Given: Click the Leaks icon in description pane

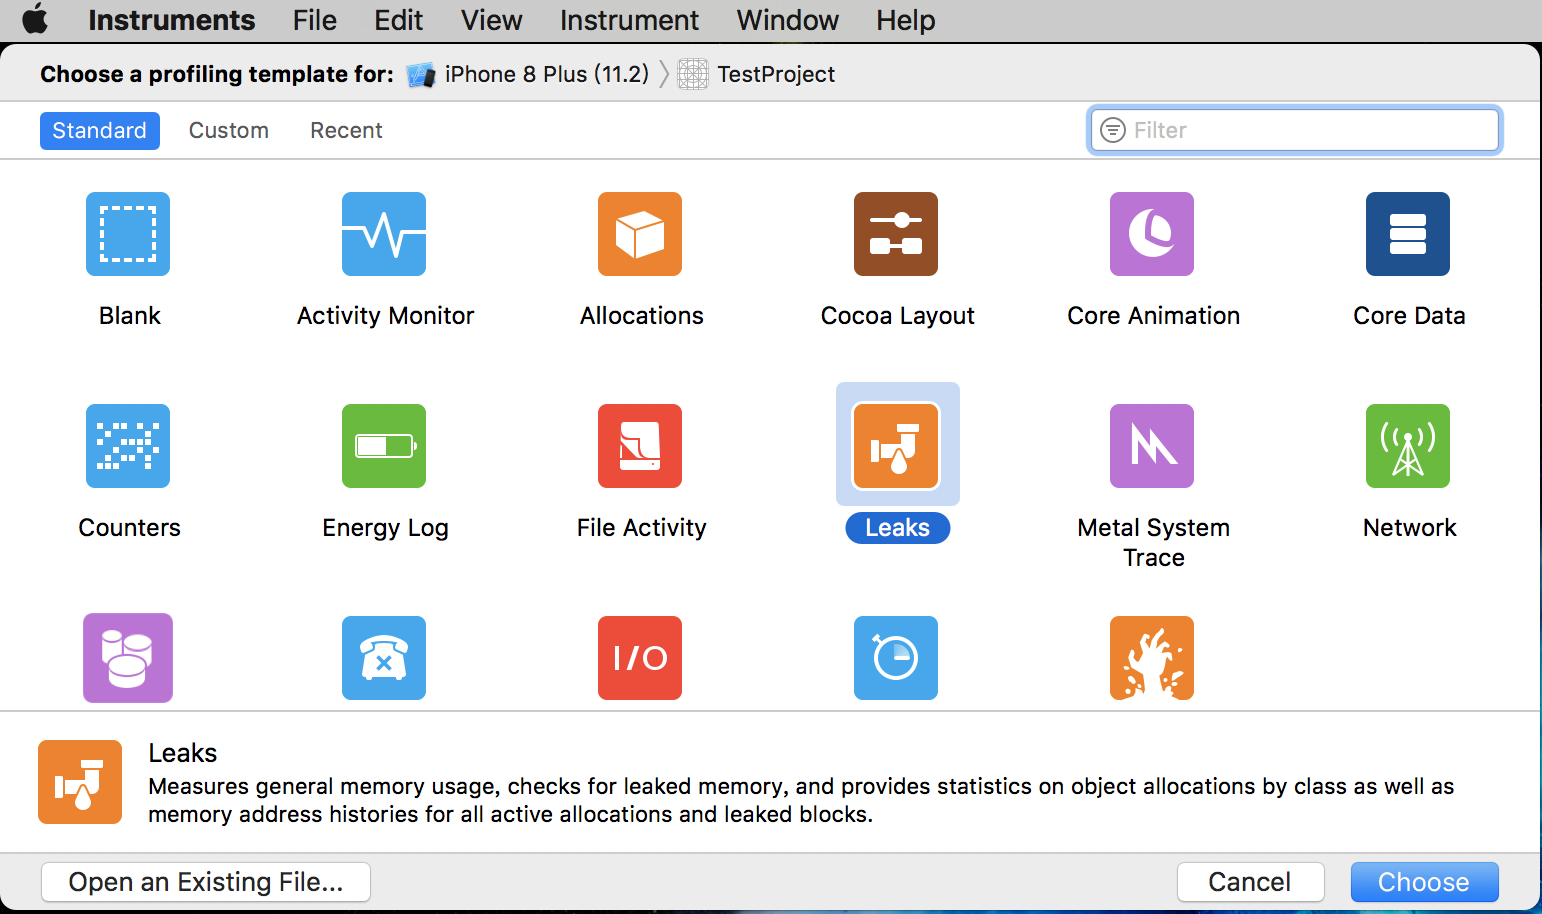Looking at the screenshot, I should tap(80, 782).
